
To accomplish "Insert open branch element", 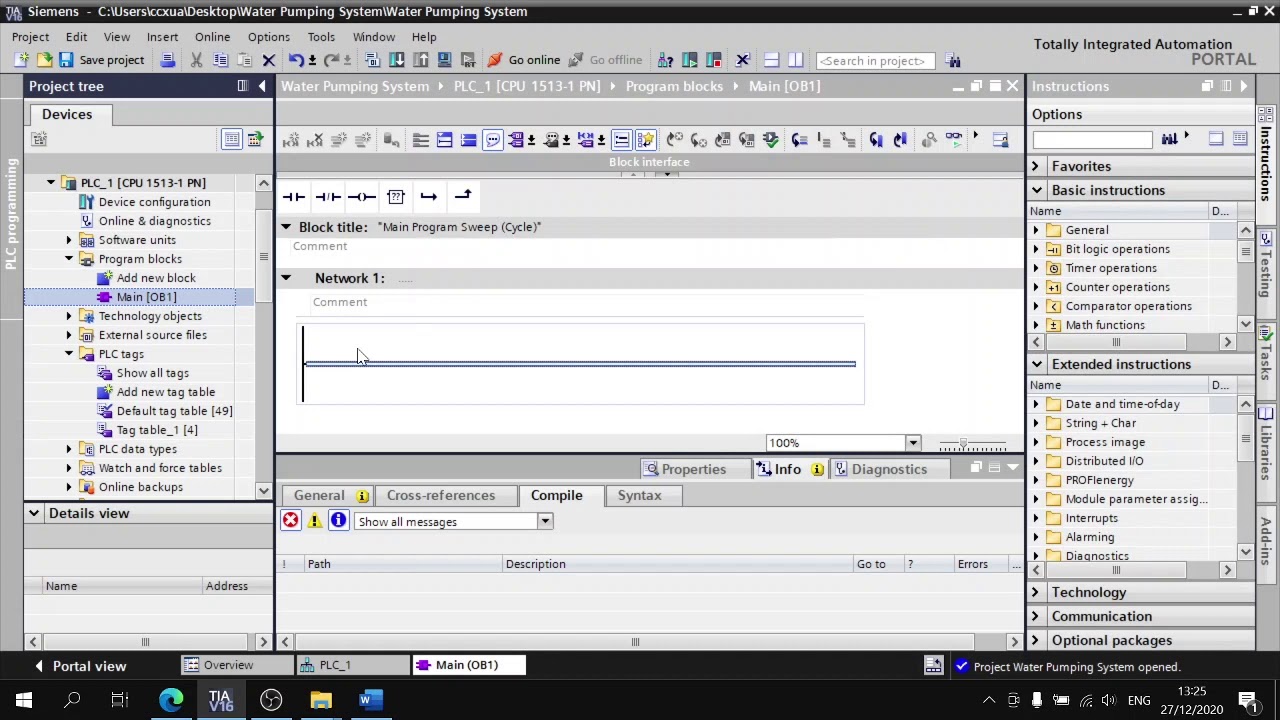I will 428,196.
